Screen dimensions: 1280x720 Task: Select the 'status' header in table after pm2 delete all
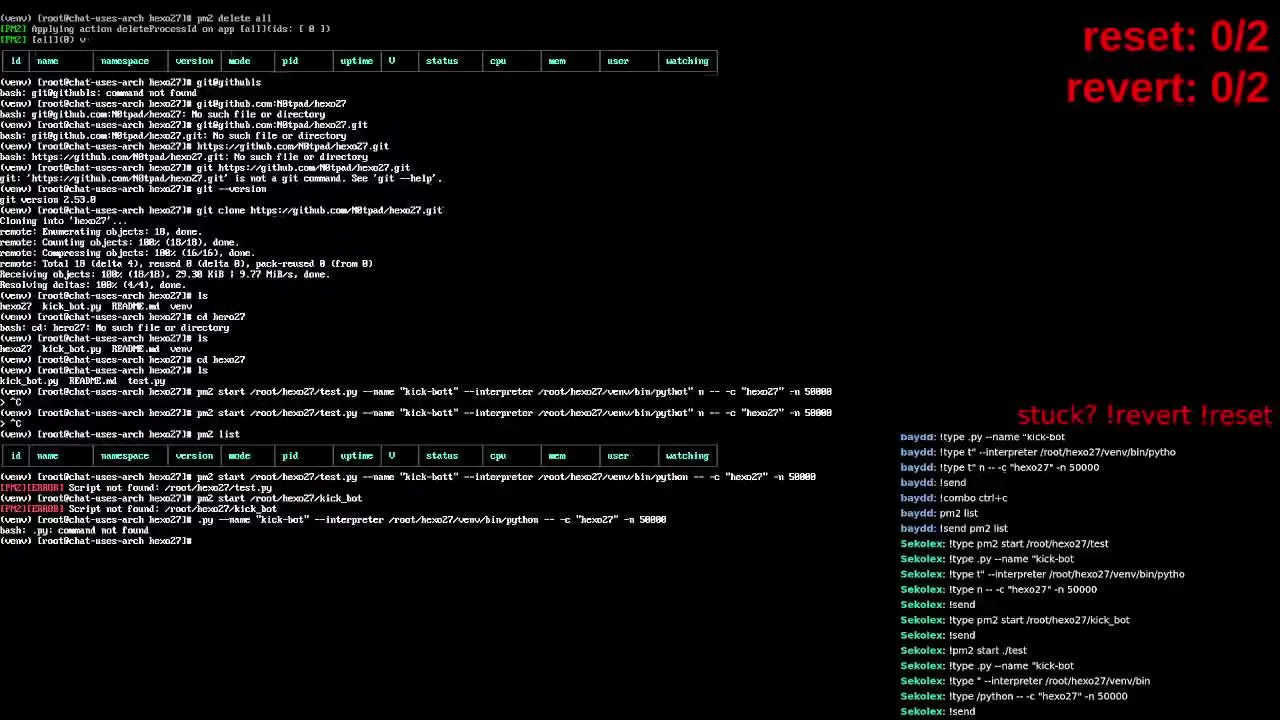point(442,61)
